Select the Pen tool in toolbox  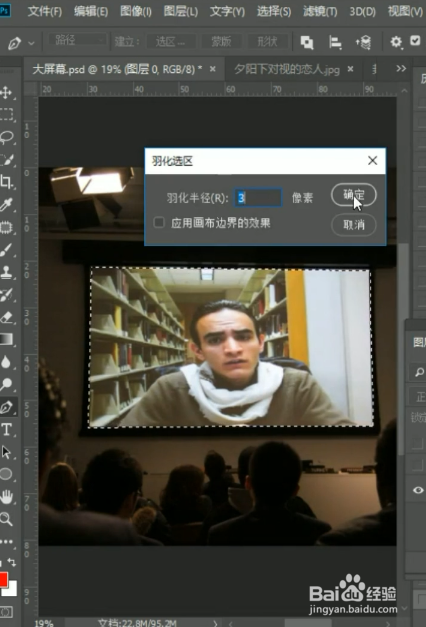coord(6,407)
